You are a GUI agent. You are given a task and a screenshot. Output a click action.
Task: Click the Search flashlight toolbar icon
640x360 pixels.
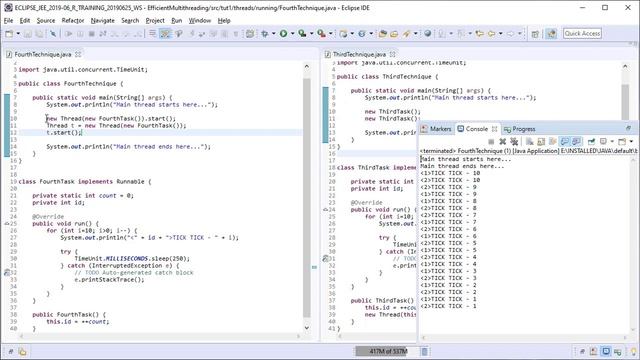click(x=406, y=33)
